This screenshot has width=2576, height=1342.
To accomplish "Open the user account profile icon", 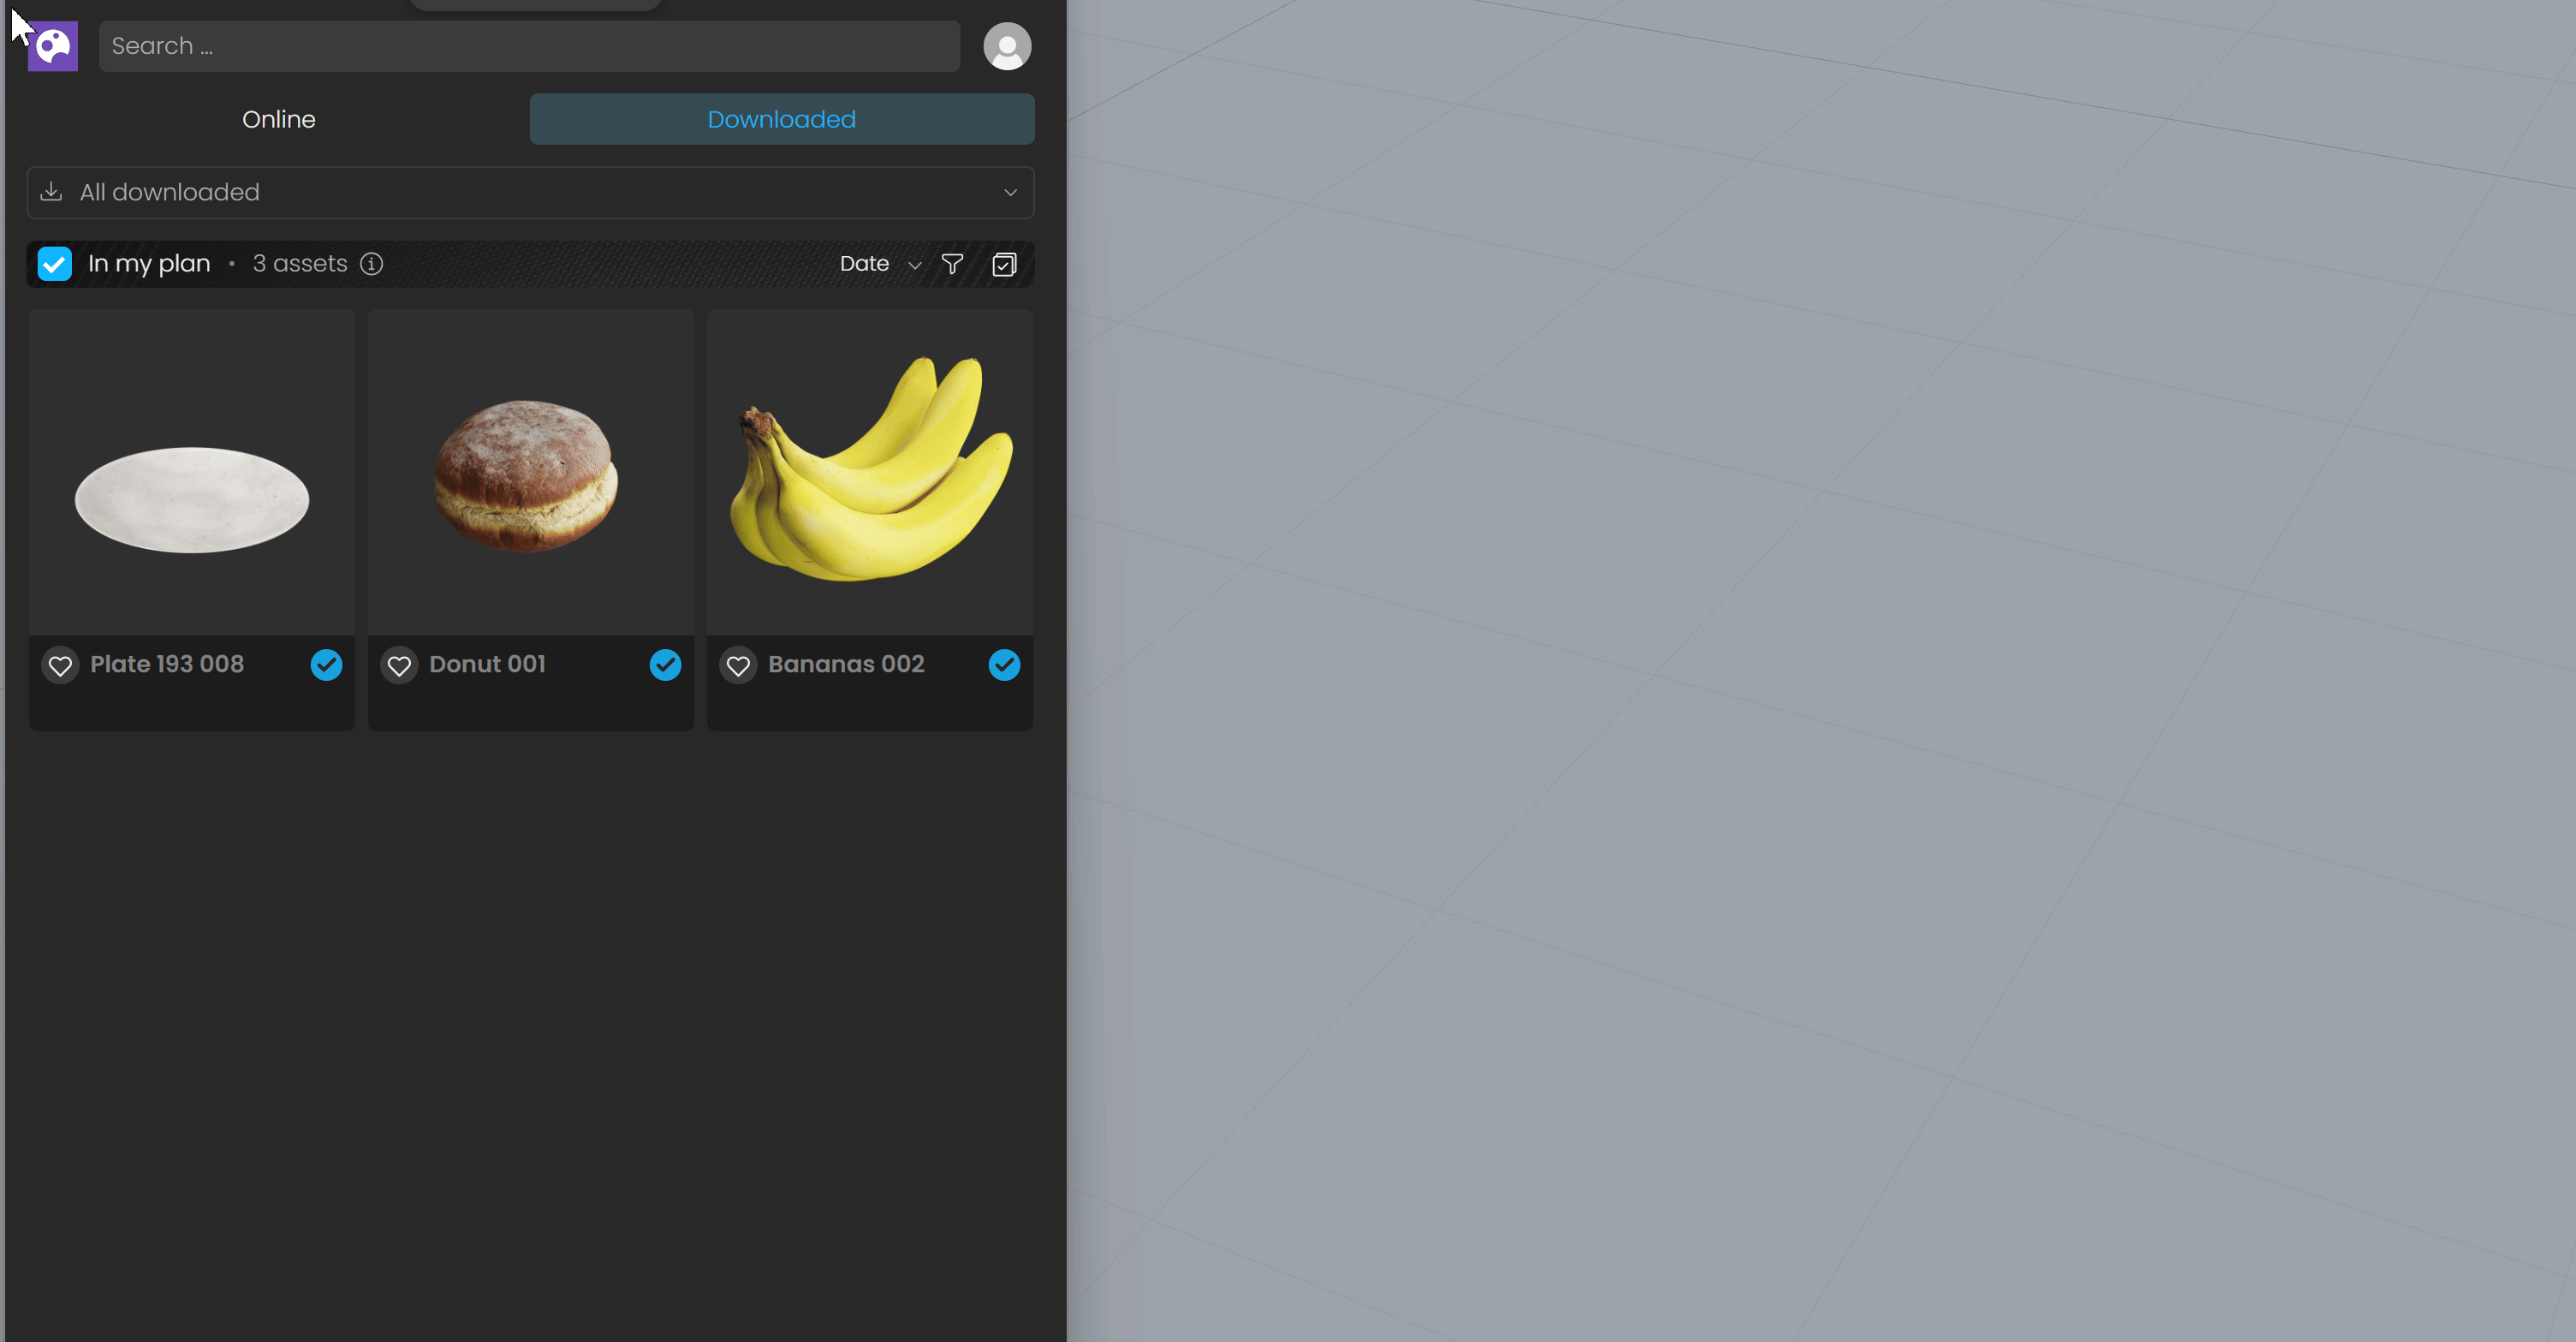I will [x=1007, y=46].
